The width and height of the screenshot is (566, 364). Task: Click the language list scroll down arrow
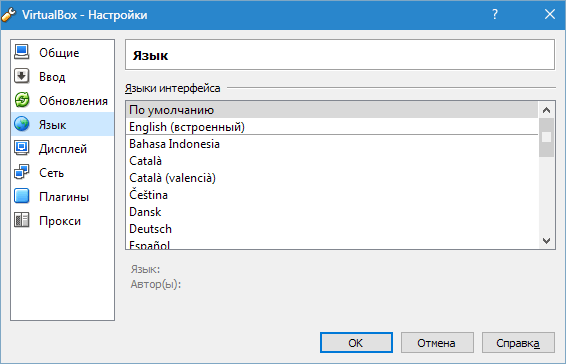[547, 240]
